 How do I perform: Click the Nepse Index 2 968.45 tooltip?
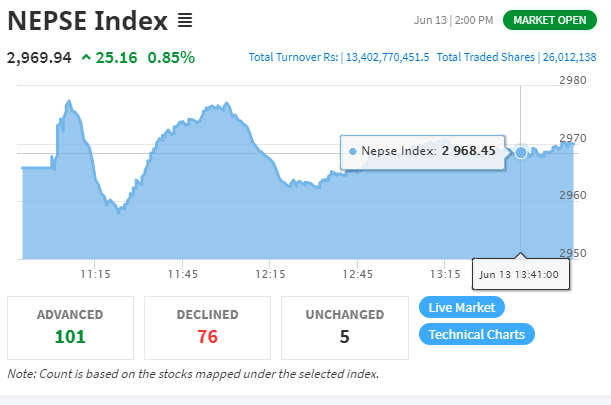[423, 152]
